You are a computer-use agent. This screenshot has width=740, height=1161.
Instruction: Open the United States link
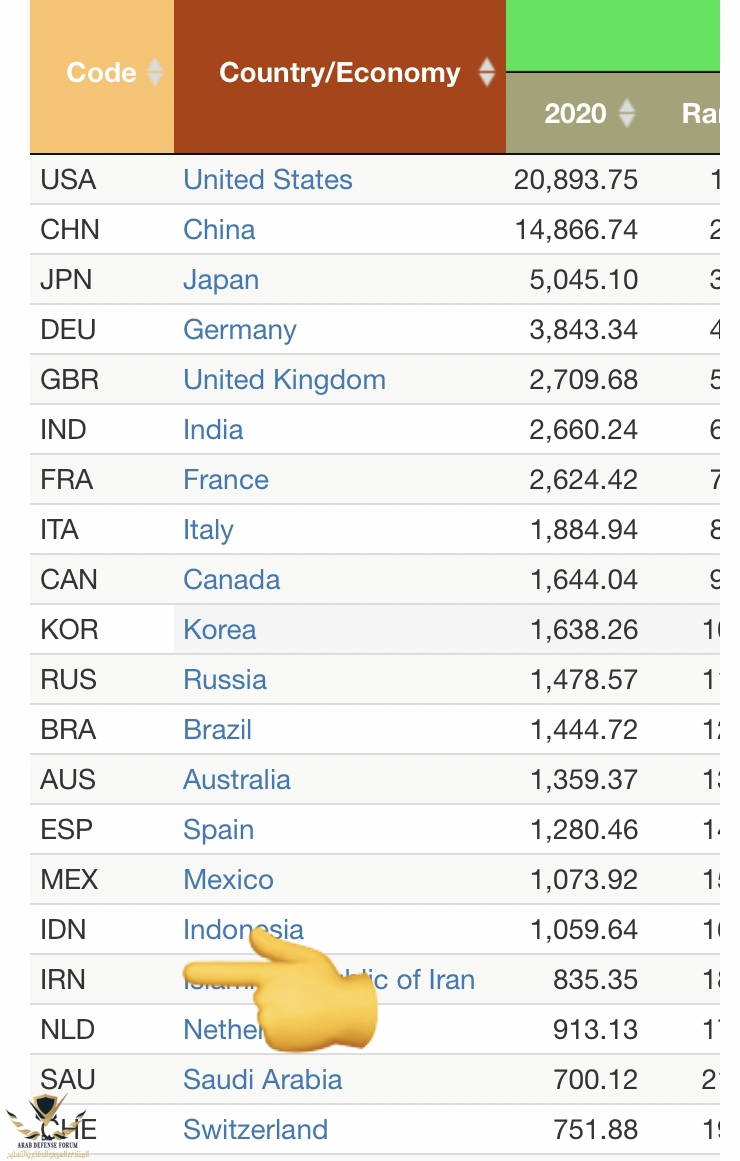[268, 180]
